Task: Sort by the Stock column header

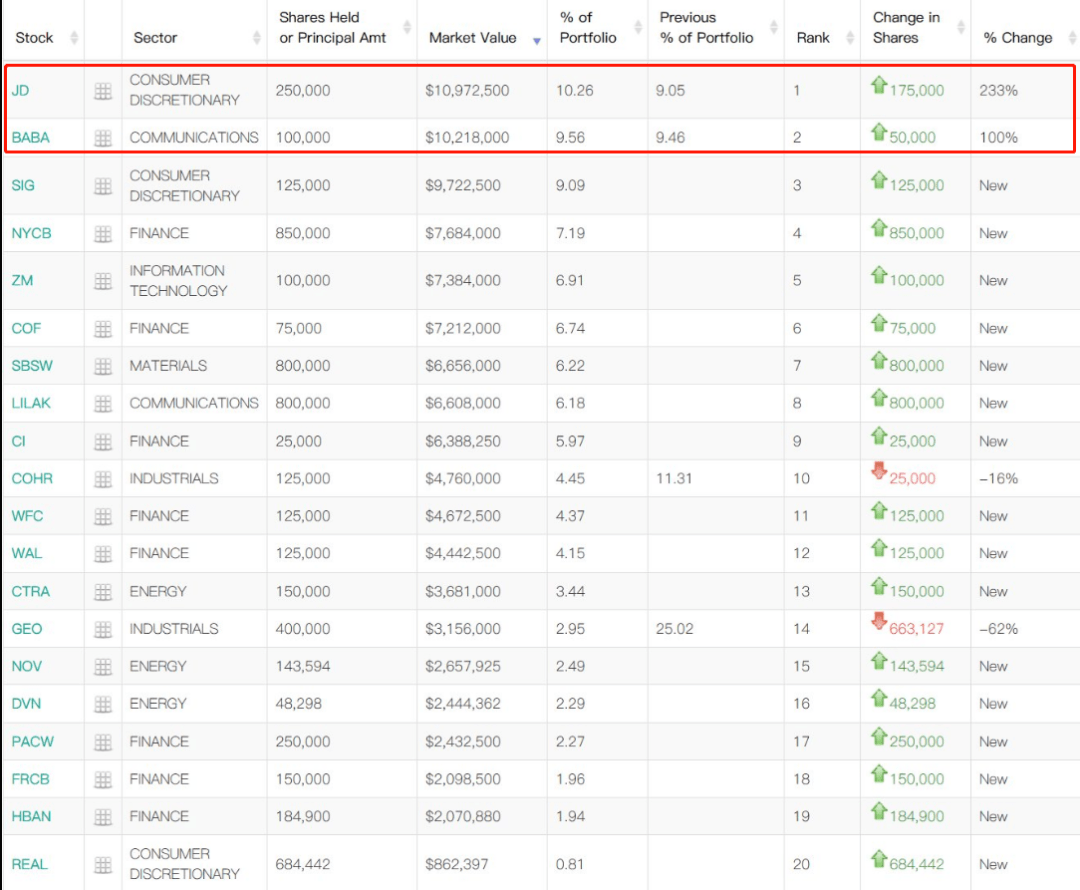Action: (35, 38)
